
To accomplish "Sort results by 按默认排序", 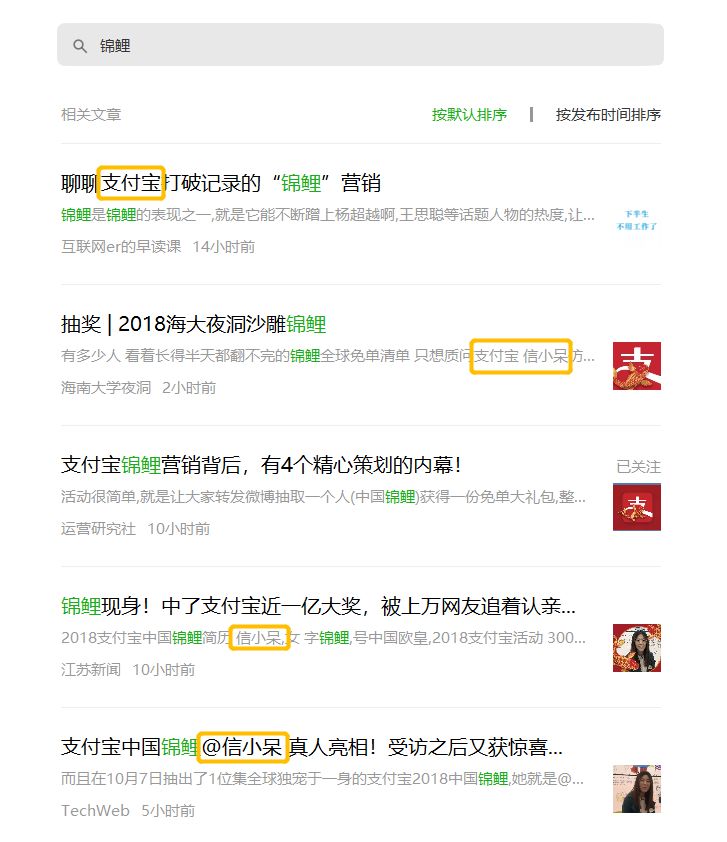I will coord(469,114).
